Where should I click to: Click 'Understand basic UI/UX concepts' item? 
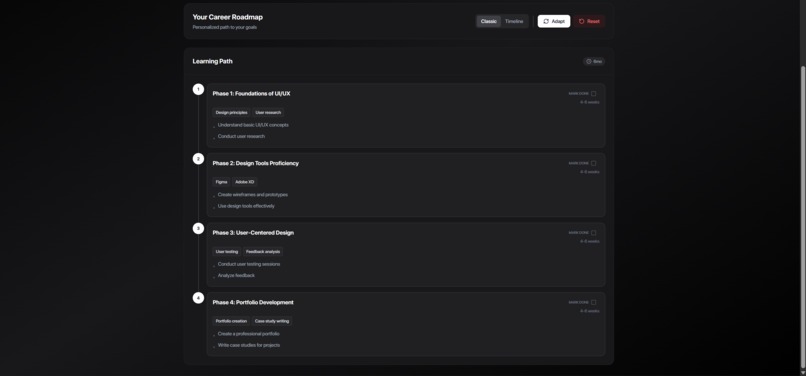(253, 125)
